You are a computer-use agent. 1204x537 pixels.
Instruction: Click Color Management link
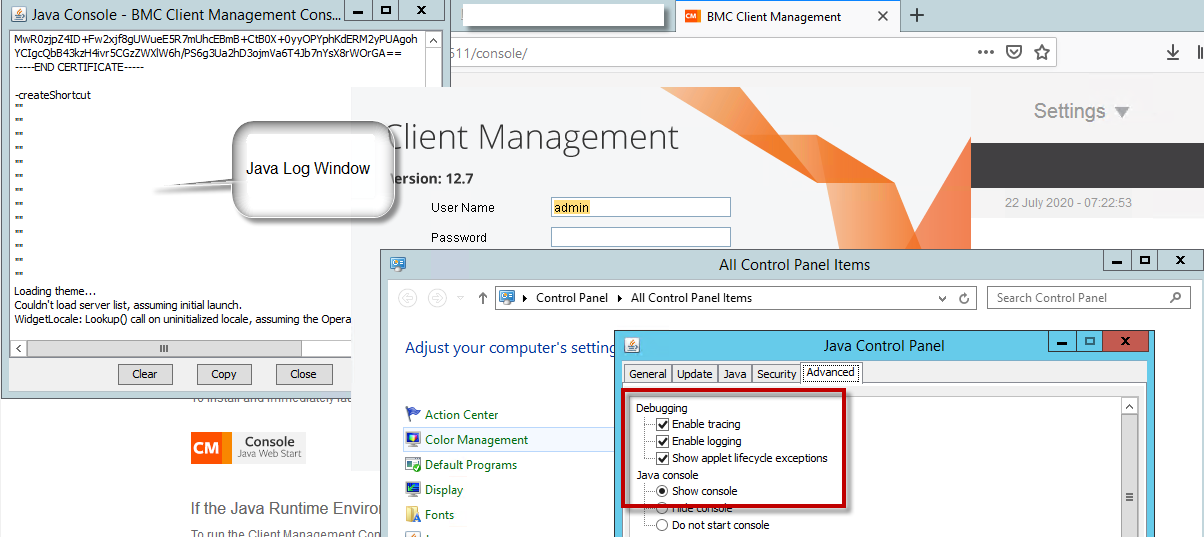point(476,440)
